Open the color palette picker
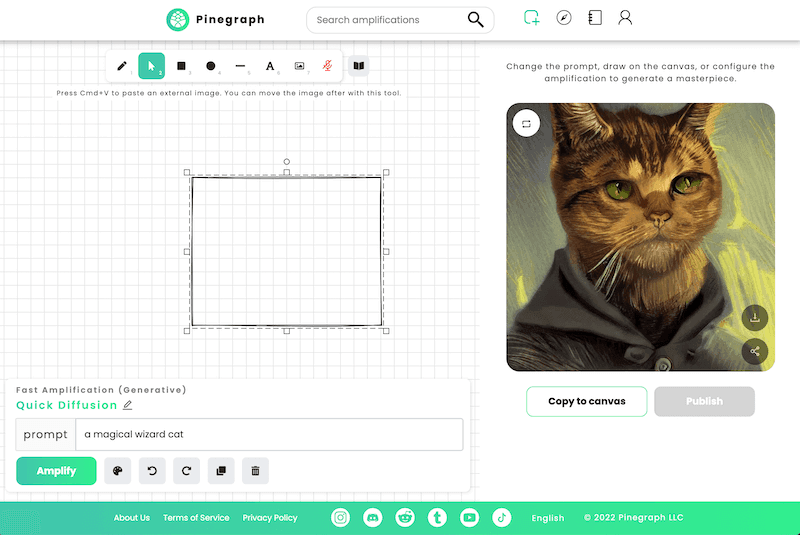The image size is (800, 535). [x=118, y=471]
